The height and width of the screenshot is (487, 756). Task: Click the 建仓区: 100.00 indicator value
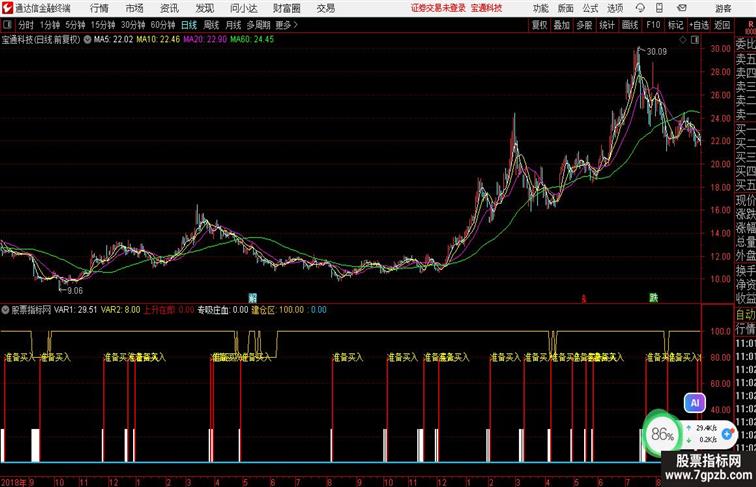click(278, 310)
